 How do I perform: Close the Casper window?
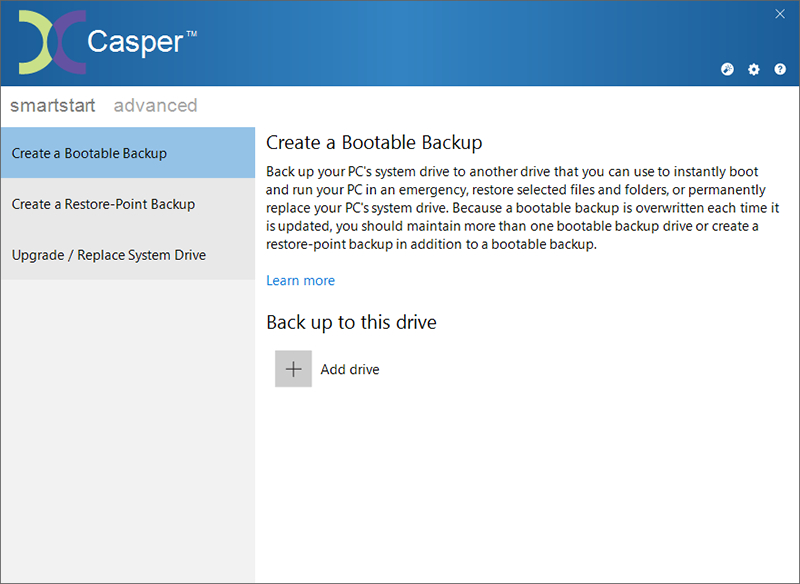click(x=780, y=14)
